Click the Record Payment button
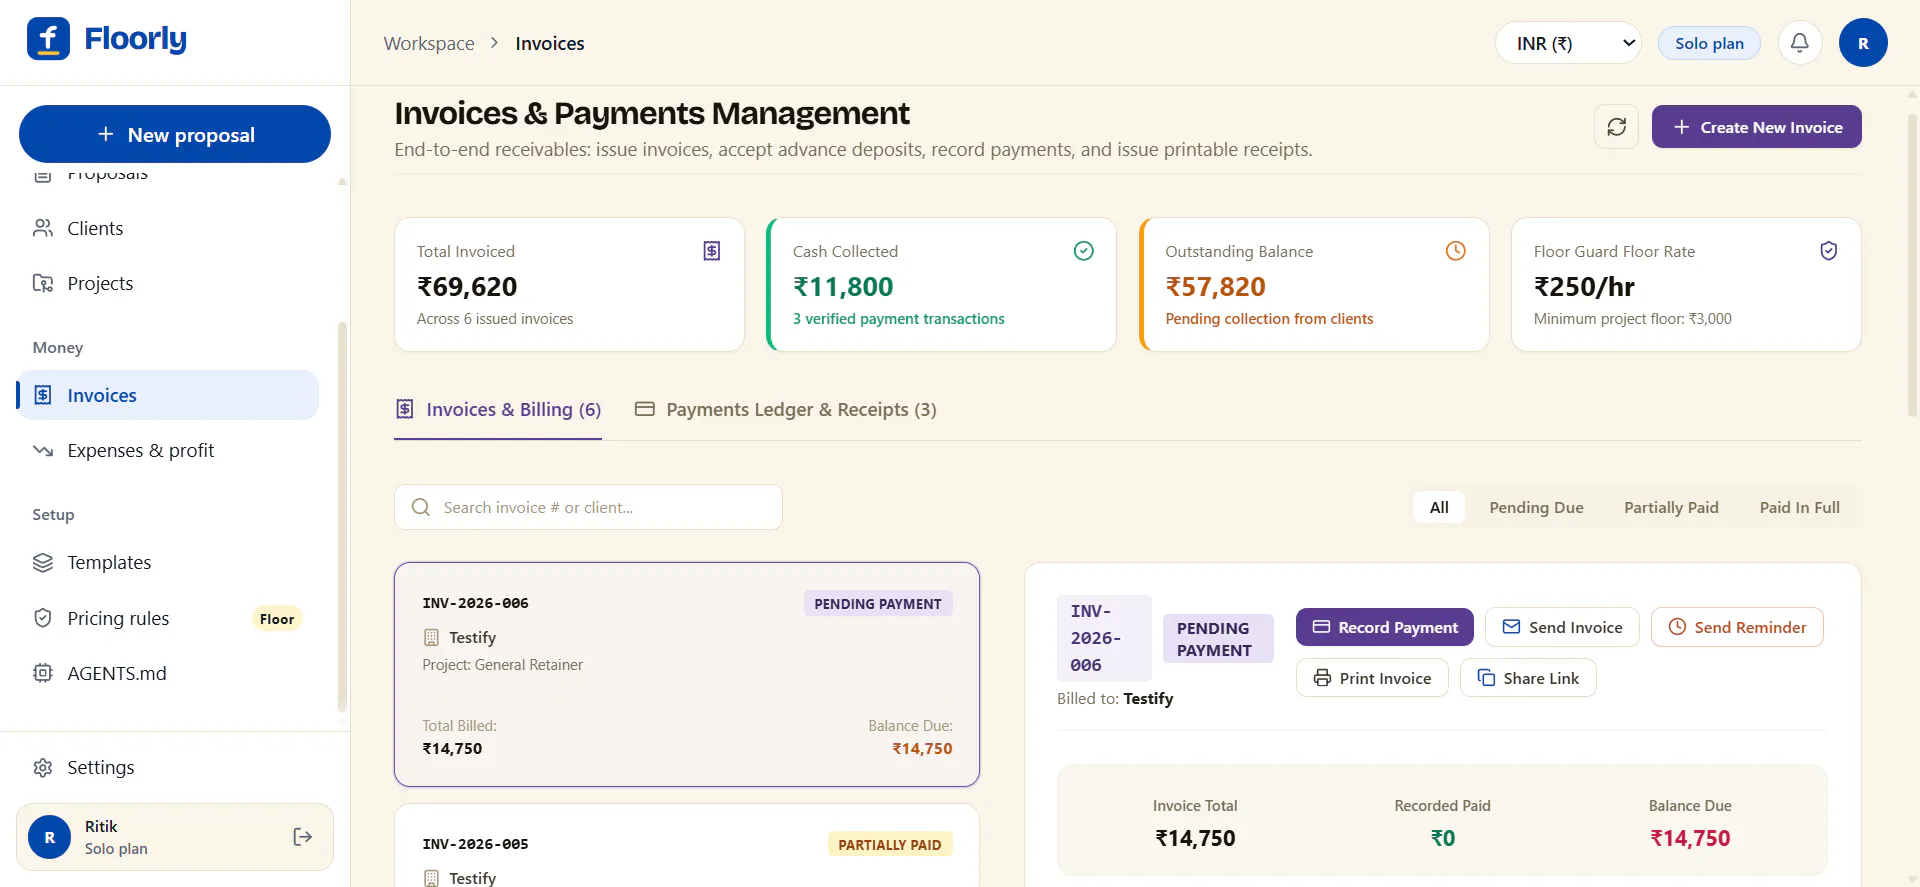The width and height of the screenshot is (1920, 887). [1385, 627]
